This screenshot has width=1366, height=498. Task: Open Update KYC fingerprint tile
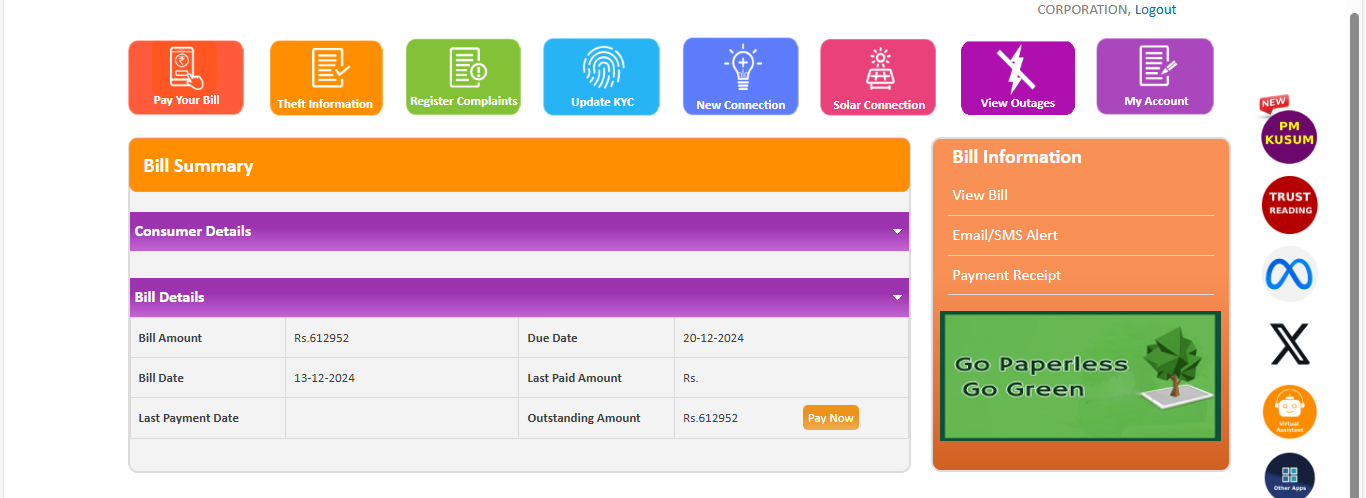click(x=601, y=77)
